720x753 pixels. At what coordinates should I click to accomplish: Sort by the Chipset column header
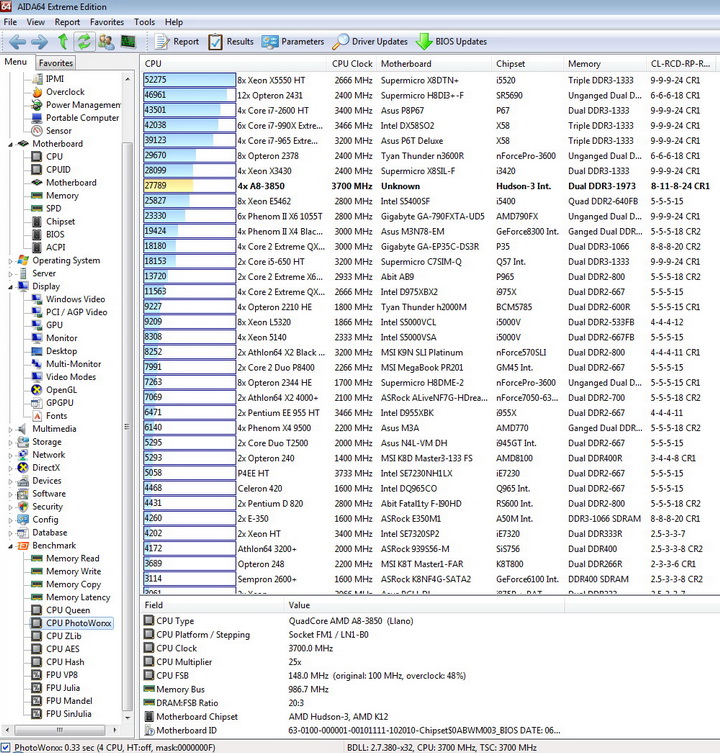click(x=527, y=64)
